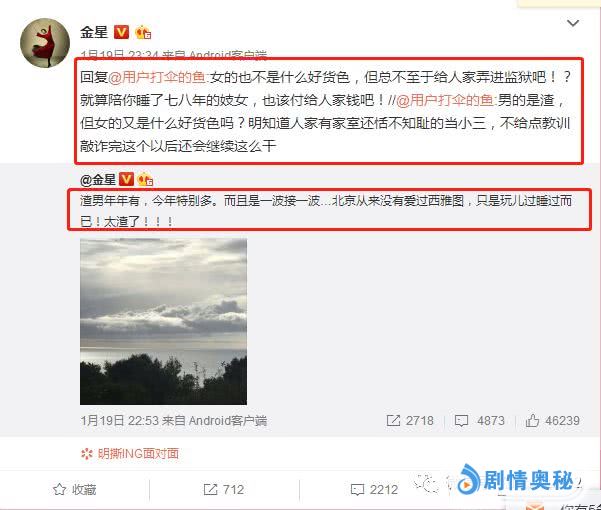Click the membership crown badge next to username
The height and width of the screenshot is (510, 601).
143,32
